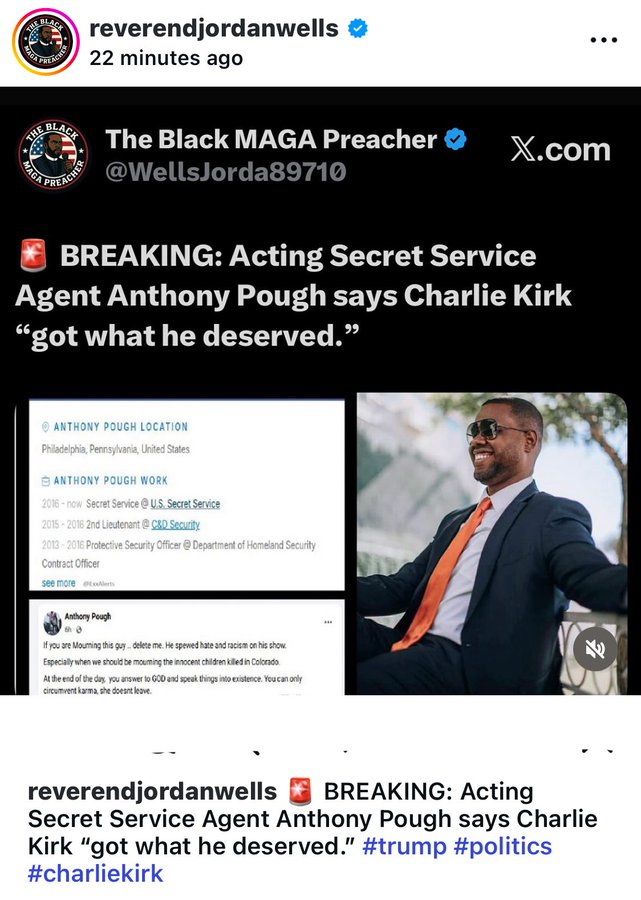The height and width of the screenshot is (900, 641).
Task: Tap the #trump hashtag
Action: [404, 846]
